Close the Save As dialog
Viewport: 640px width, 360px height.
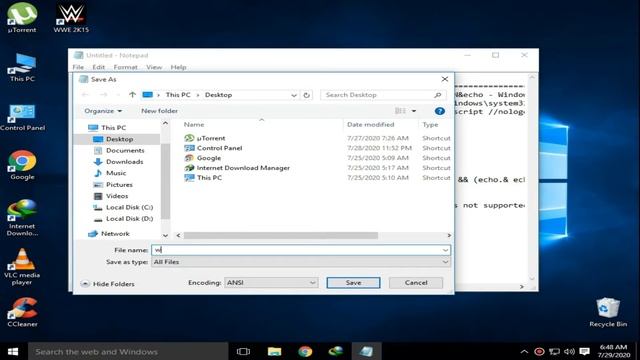[x=444, y=79]
